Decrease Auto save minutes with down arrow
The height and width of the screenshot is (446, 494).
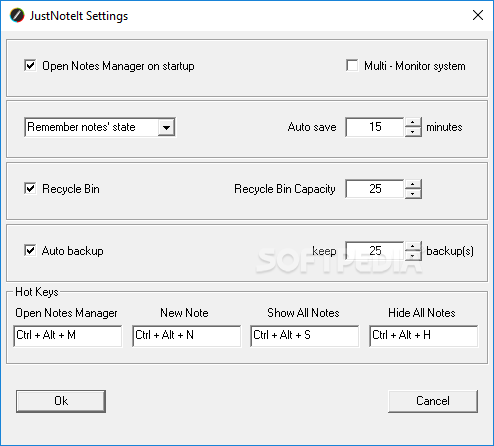413,132
